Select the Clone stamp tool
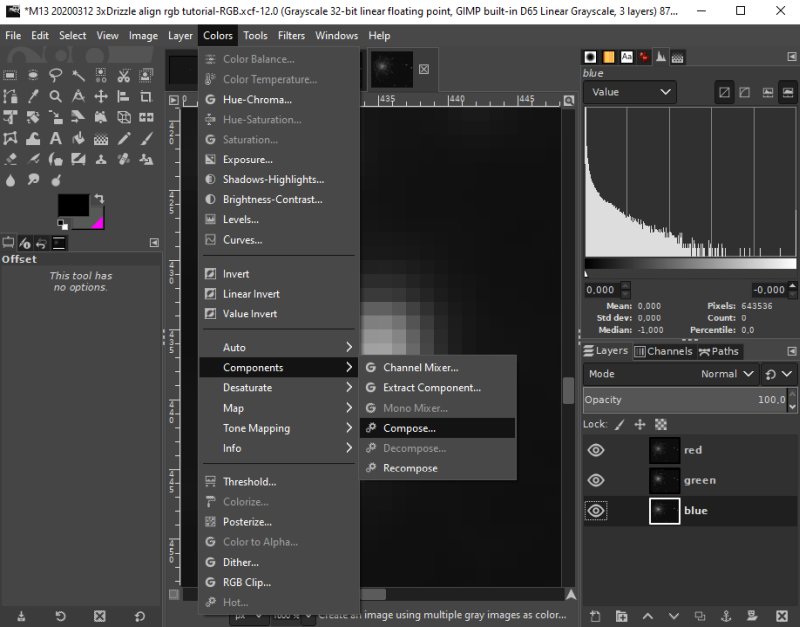 tap(101, 159)
